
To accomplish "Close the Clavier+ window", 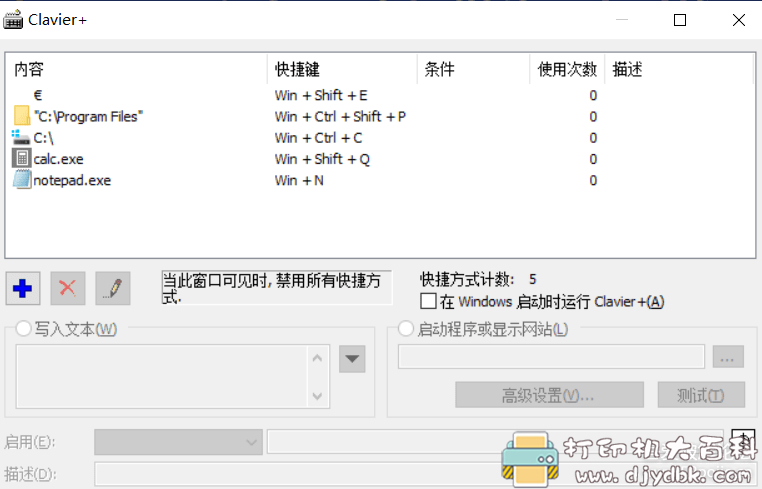I will point(739,20).
